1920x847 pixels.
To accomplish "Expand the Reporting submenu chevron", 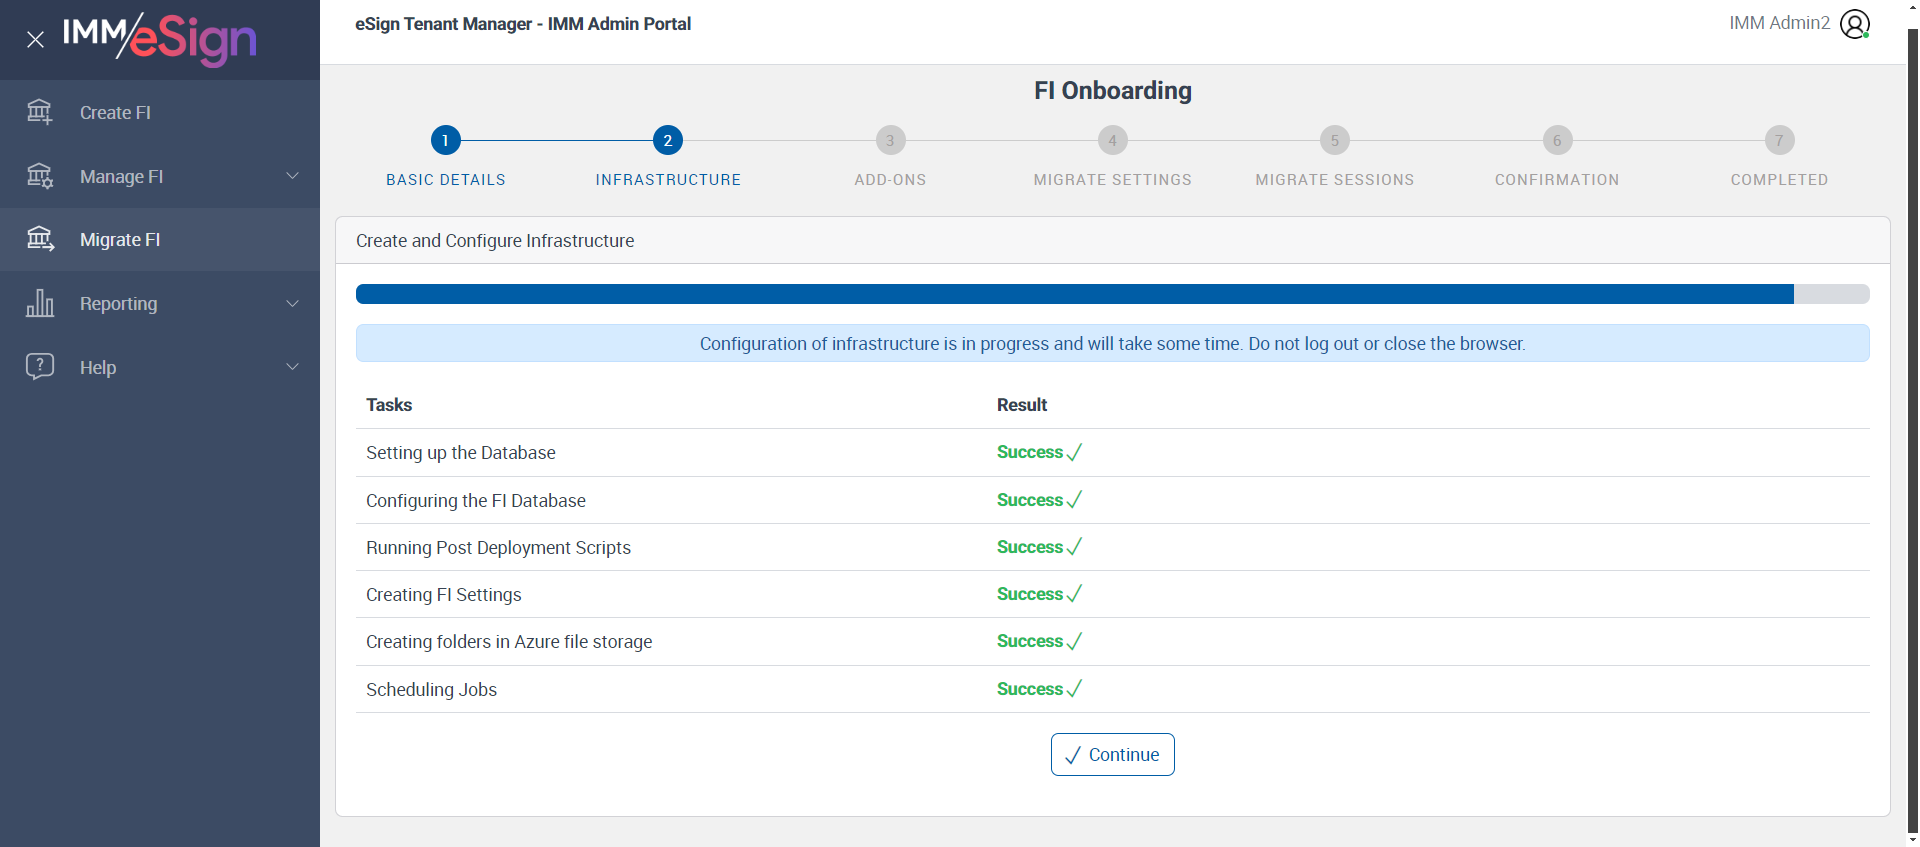I will (293, 303).
